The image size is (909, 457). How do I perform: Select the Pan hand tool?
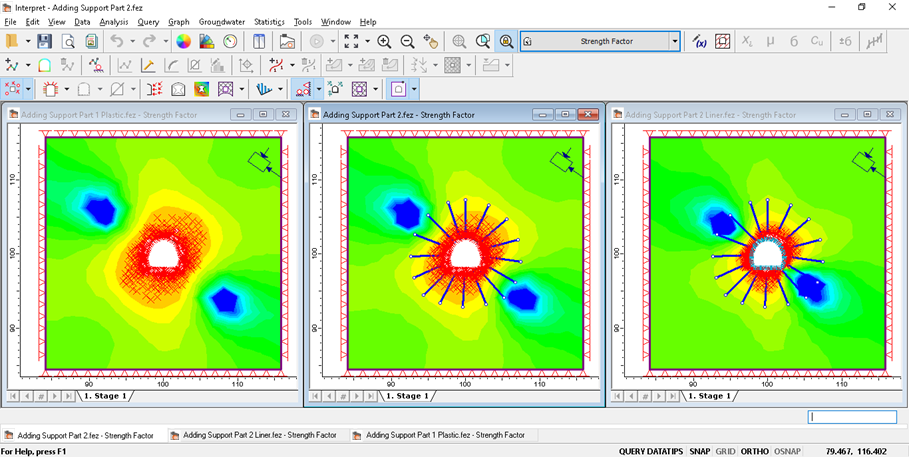tap(431, 42)
